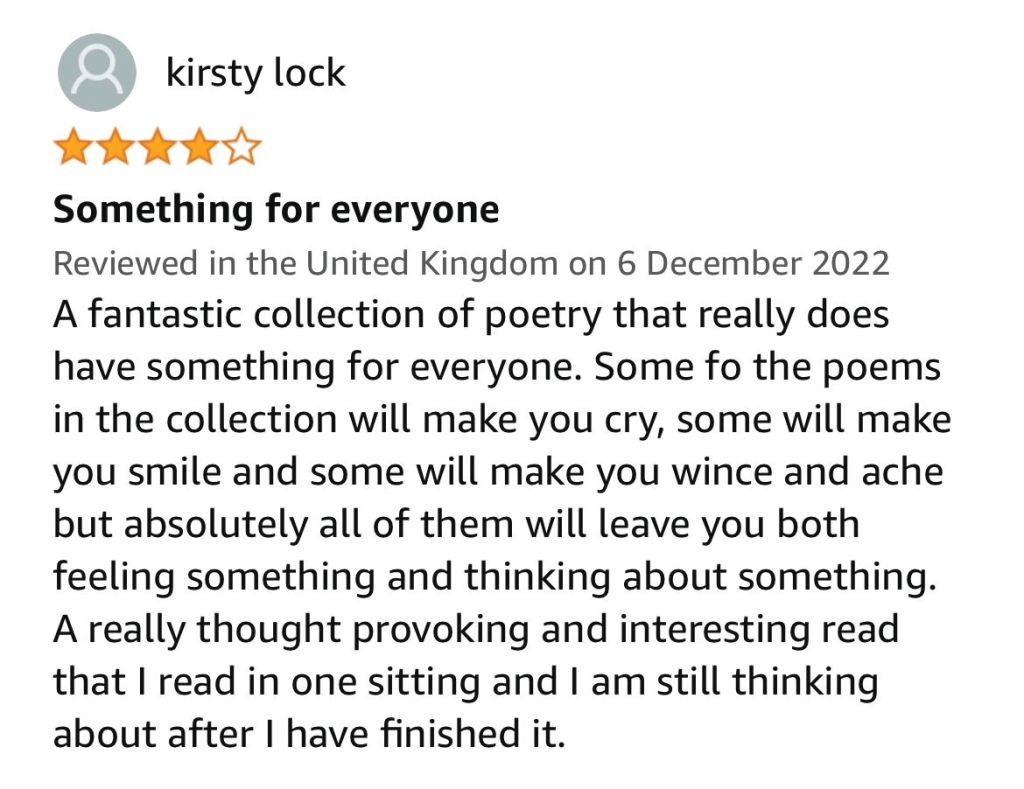Click the word "fantastic" in the review
The height and width of the screenshot is (789, 1024).
159,315
